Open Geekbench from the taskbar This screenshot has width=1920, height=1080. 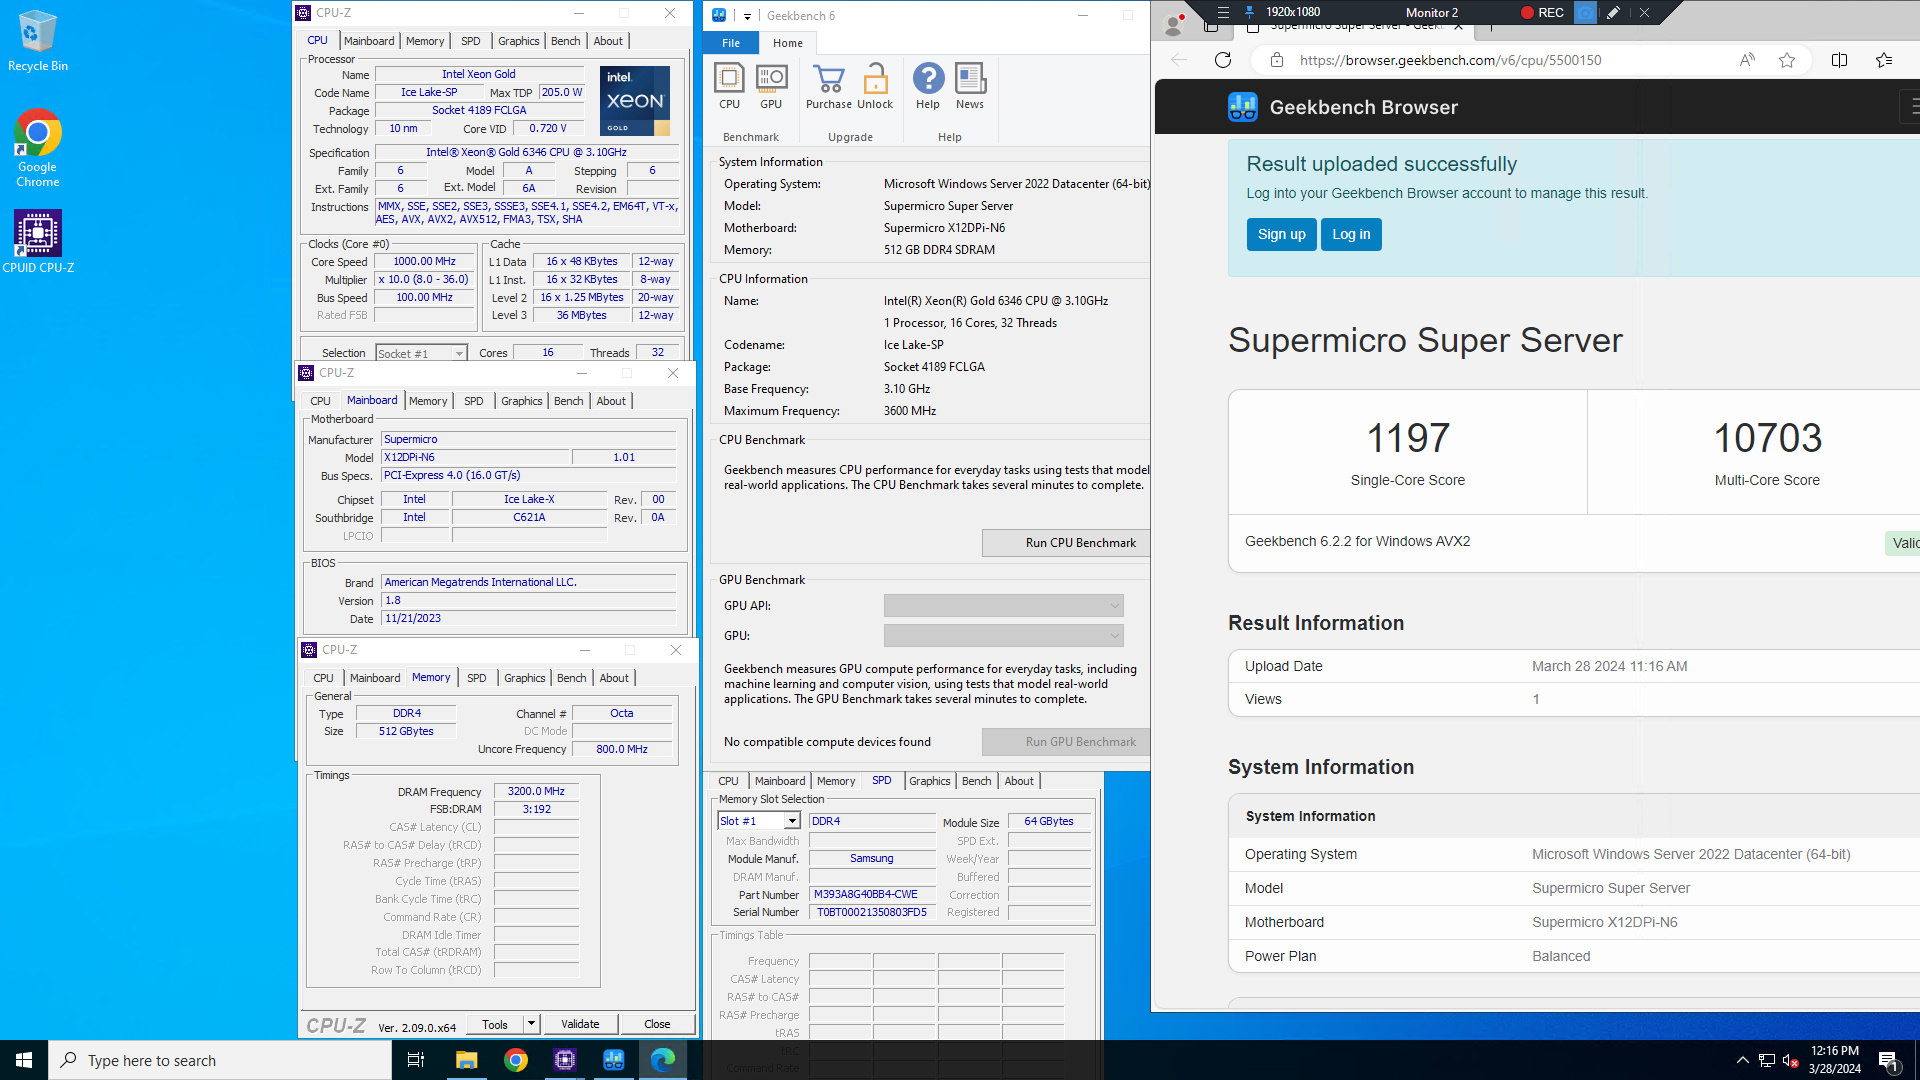click(614, 1060)
